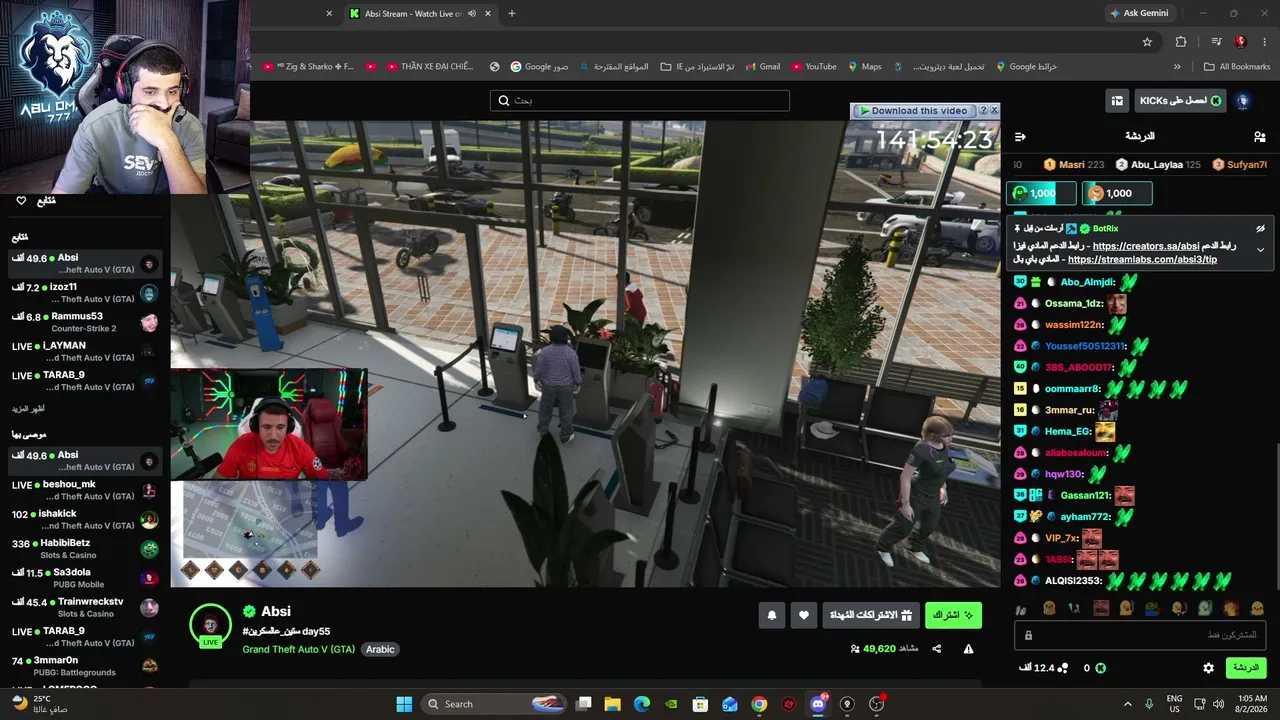1280x720 pixels.
Task: Open the NVIDIA app from the taskbar
Action: (671, 704)
